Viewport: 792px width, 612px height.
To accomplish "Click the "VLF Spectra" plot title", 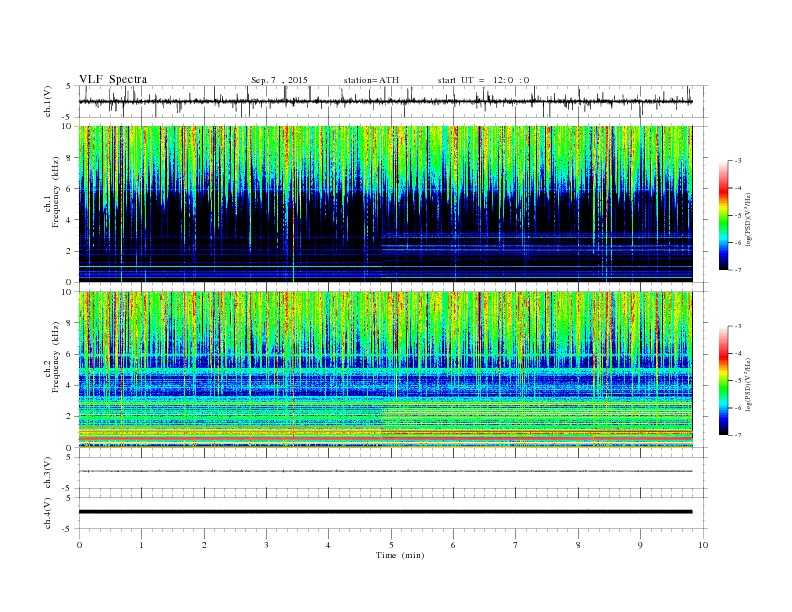I will pyautogui.click(x=113, y=79).
